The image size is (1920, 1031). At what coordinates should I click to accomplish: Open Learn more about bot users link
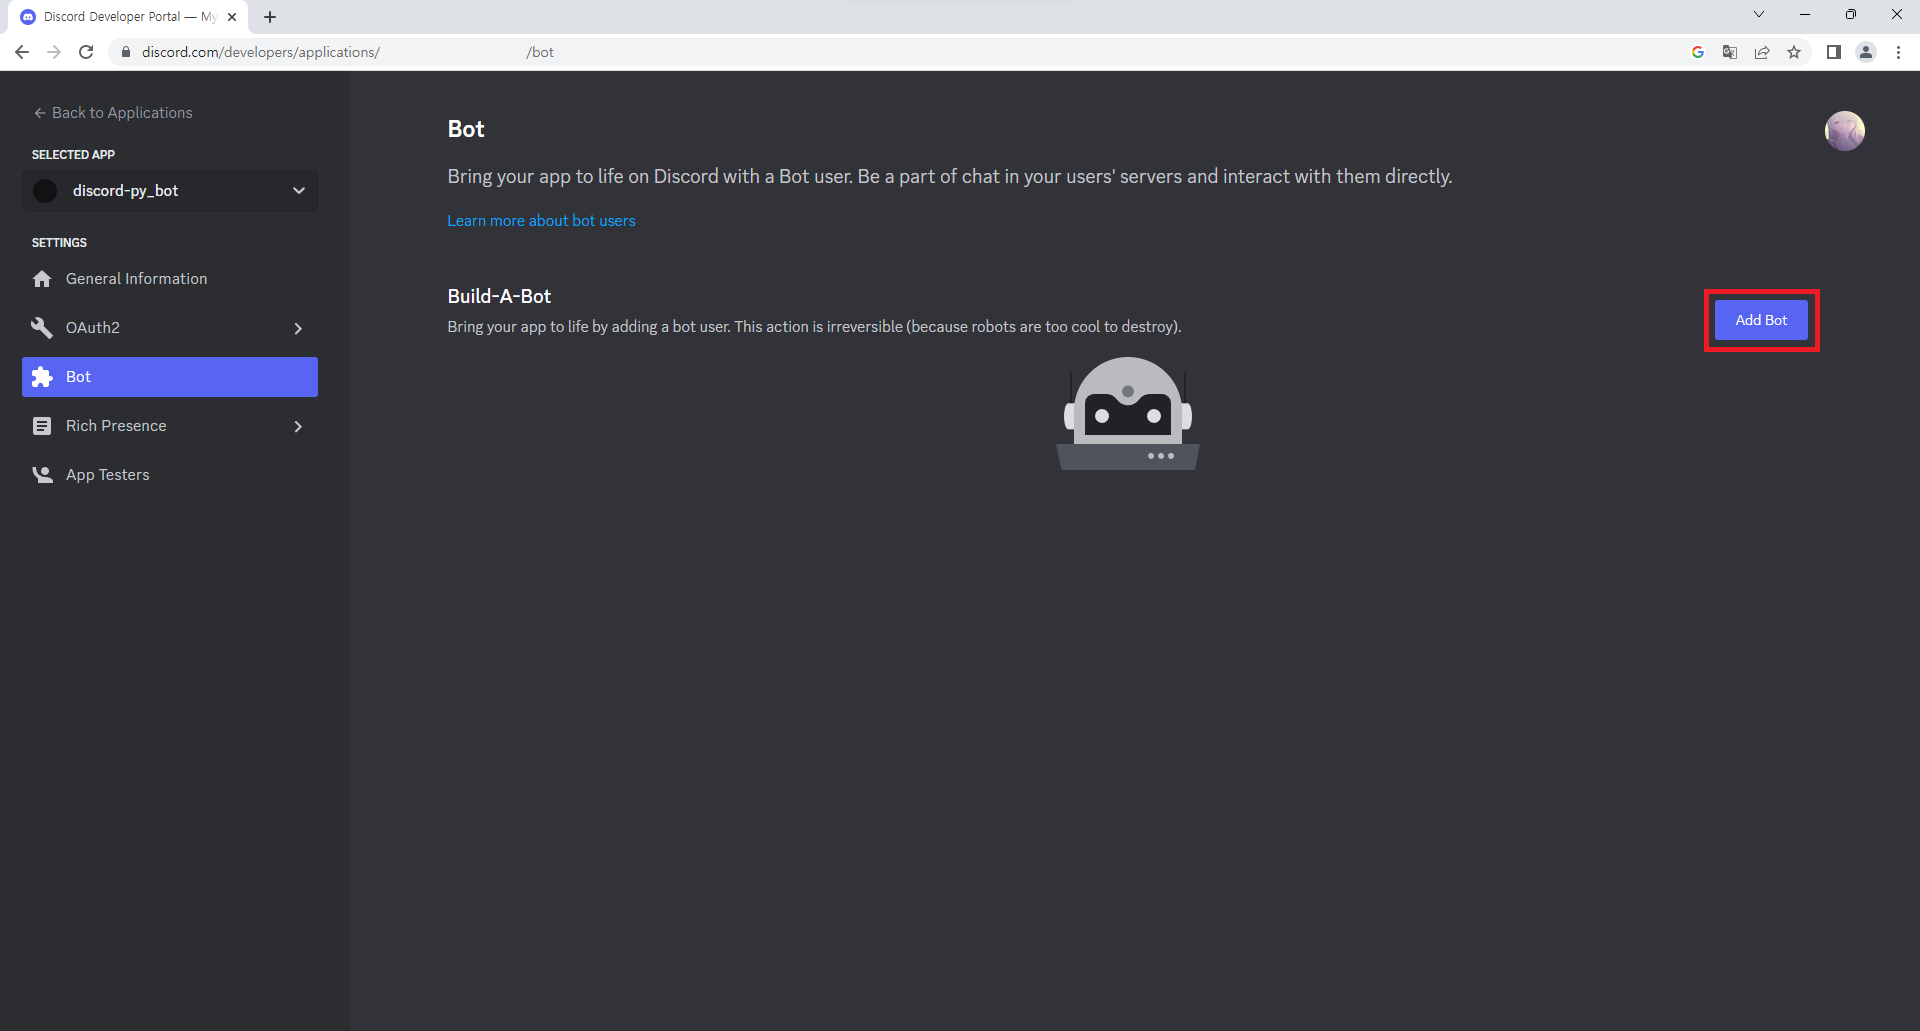tap(541, 221)
